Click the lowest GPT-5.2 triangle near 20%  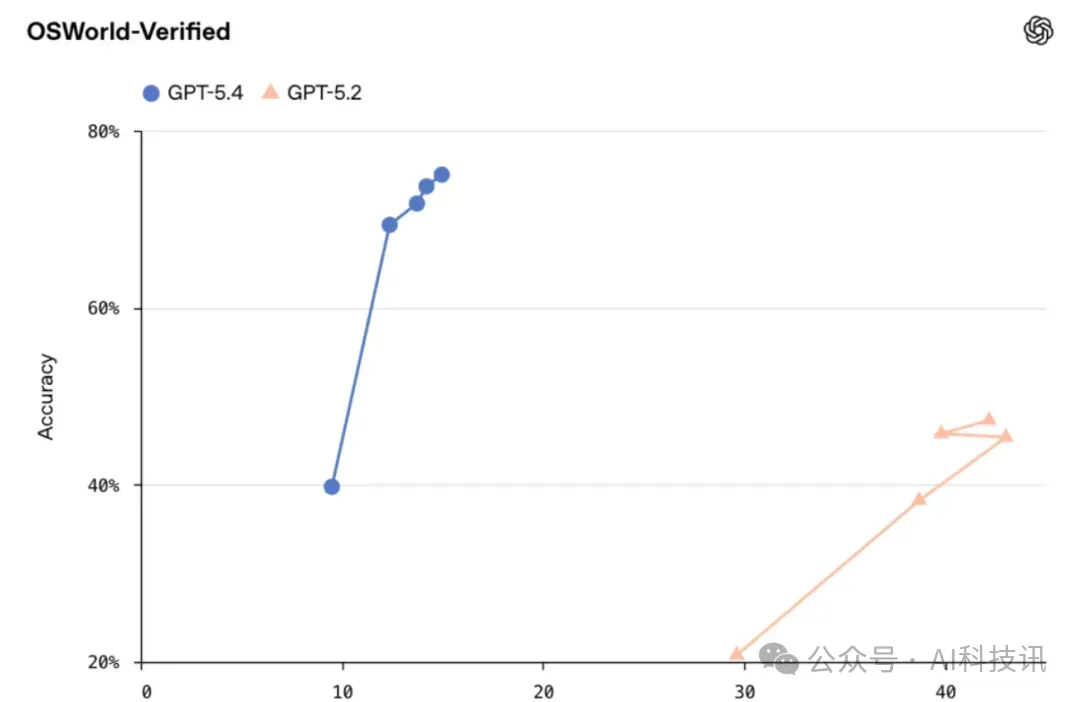click(737, 655)
